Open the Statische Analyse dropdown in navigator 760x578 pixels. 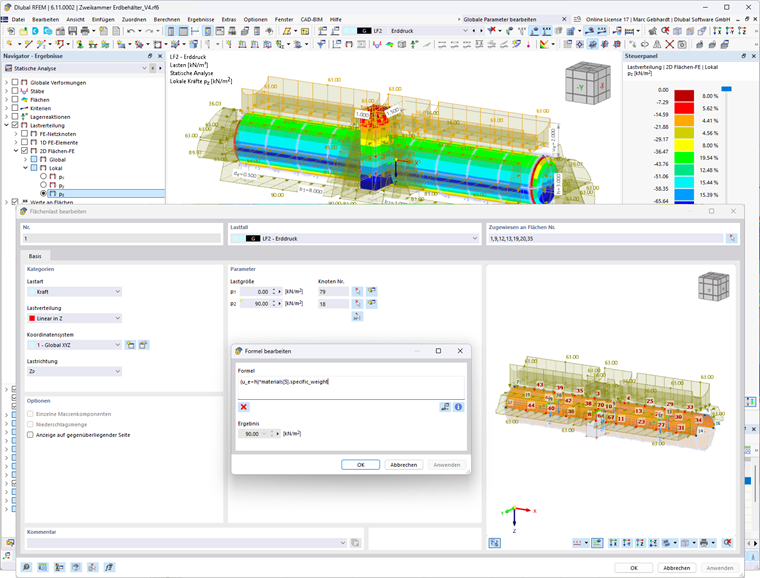click(76, 68)
